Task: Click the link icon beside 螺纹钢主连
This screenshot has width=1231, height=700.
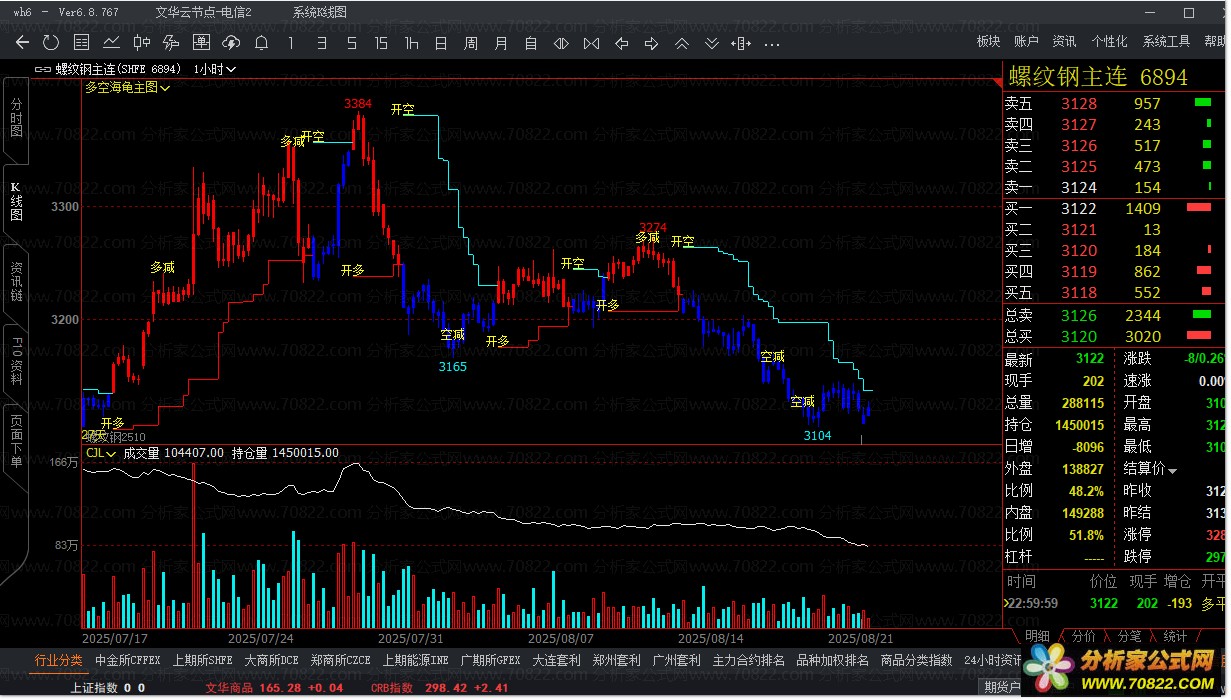Action: pos(42,69)
